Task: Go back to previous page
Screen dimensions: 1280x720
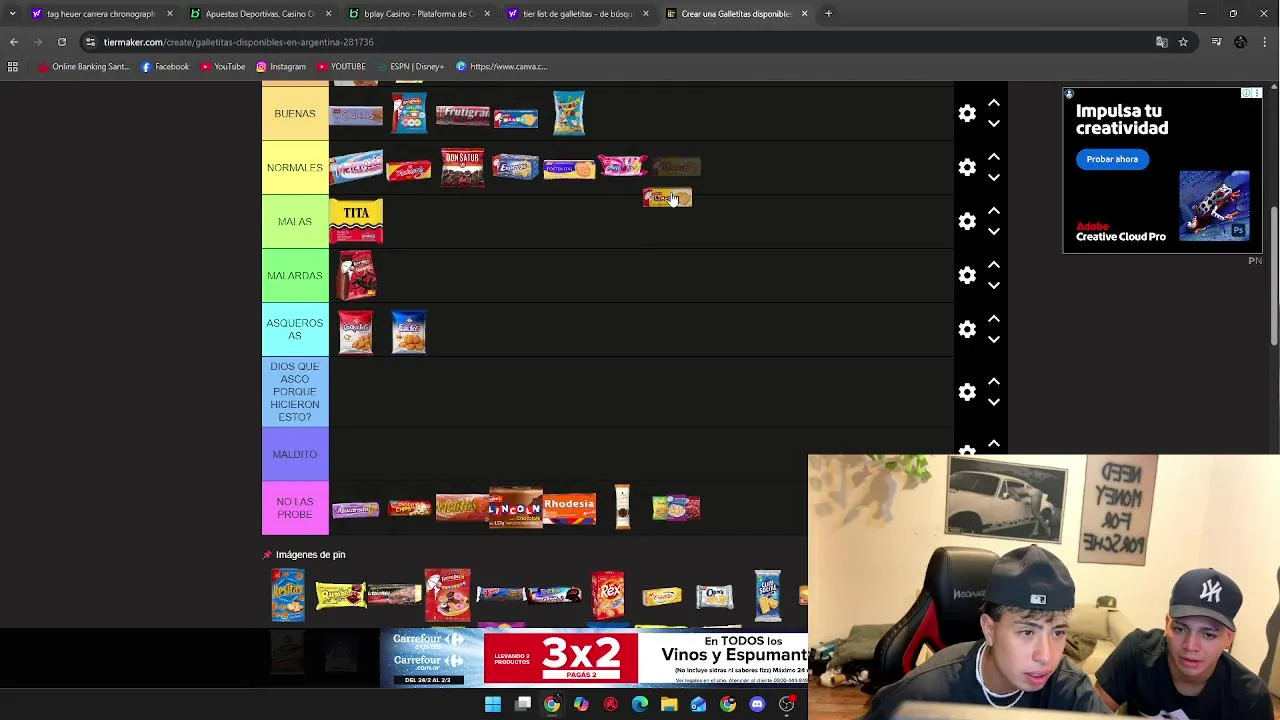Action: (14, 42)
